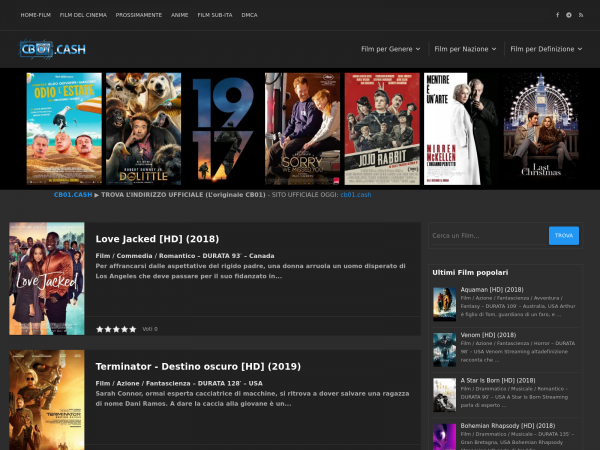The image size is (600, 450).
Task: Open the Aquaman thumbnail in popular films
Action: 444,304
